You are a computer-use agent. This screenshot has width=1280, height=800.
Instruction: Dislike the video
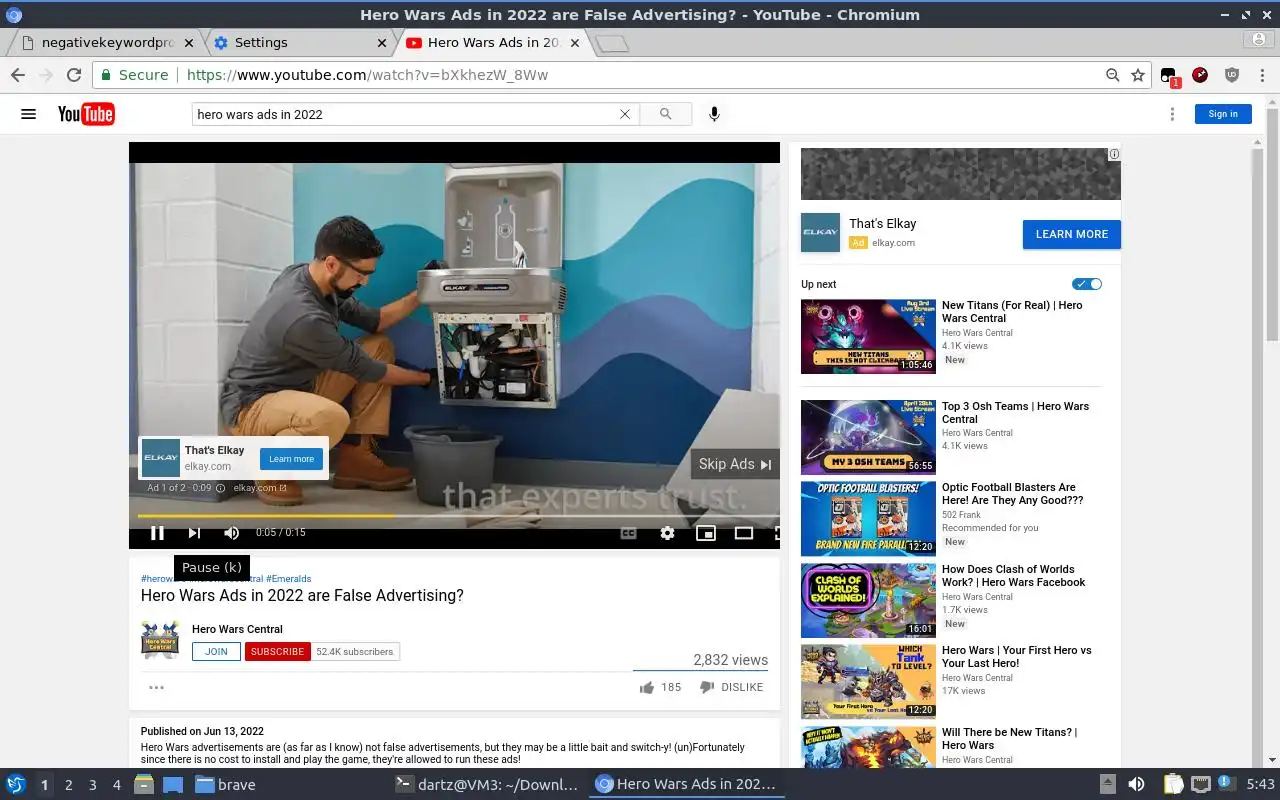pos(732,687)
